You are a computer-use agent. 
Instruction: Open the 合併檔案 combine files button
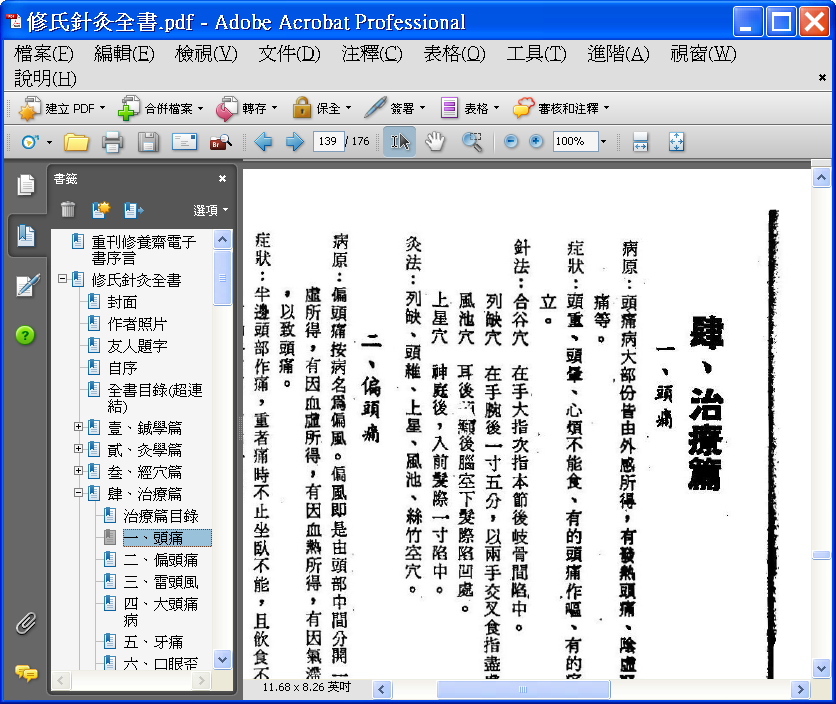160,109
